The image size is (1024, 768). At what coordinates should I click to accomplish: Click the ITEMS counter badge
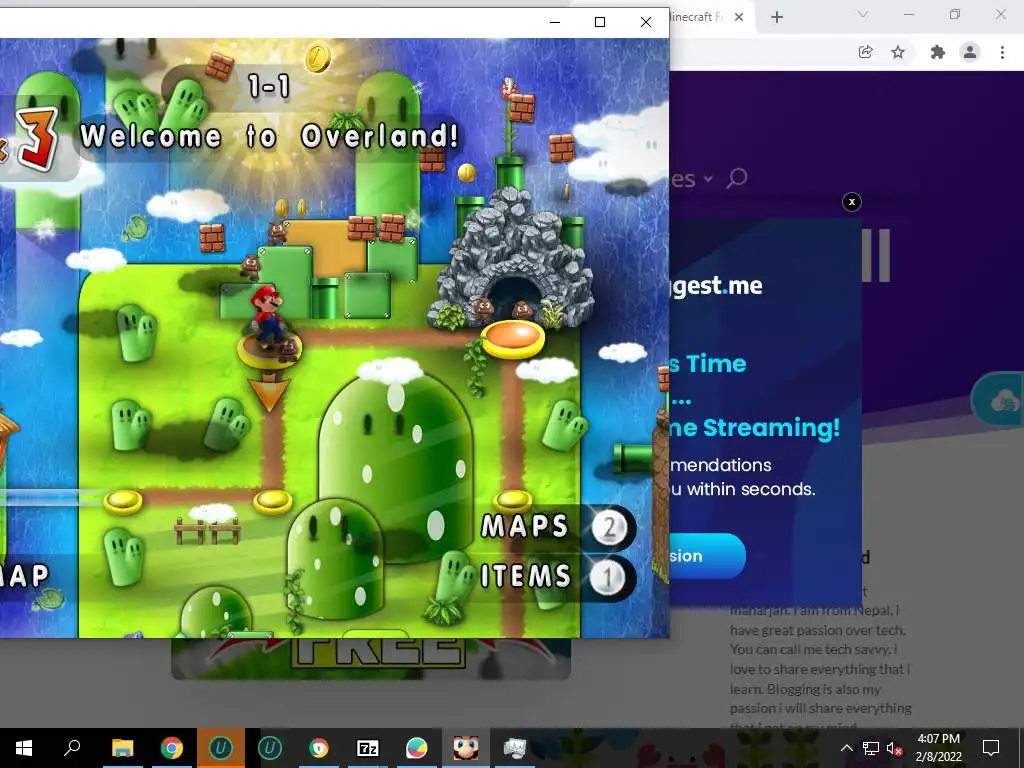(607, 577)
